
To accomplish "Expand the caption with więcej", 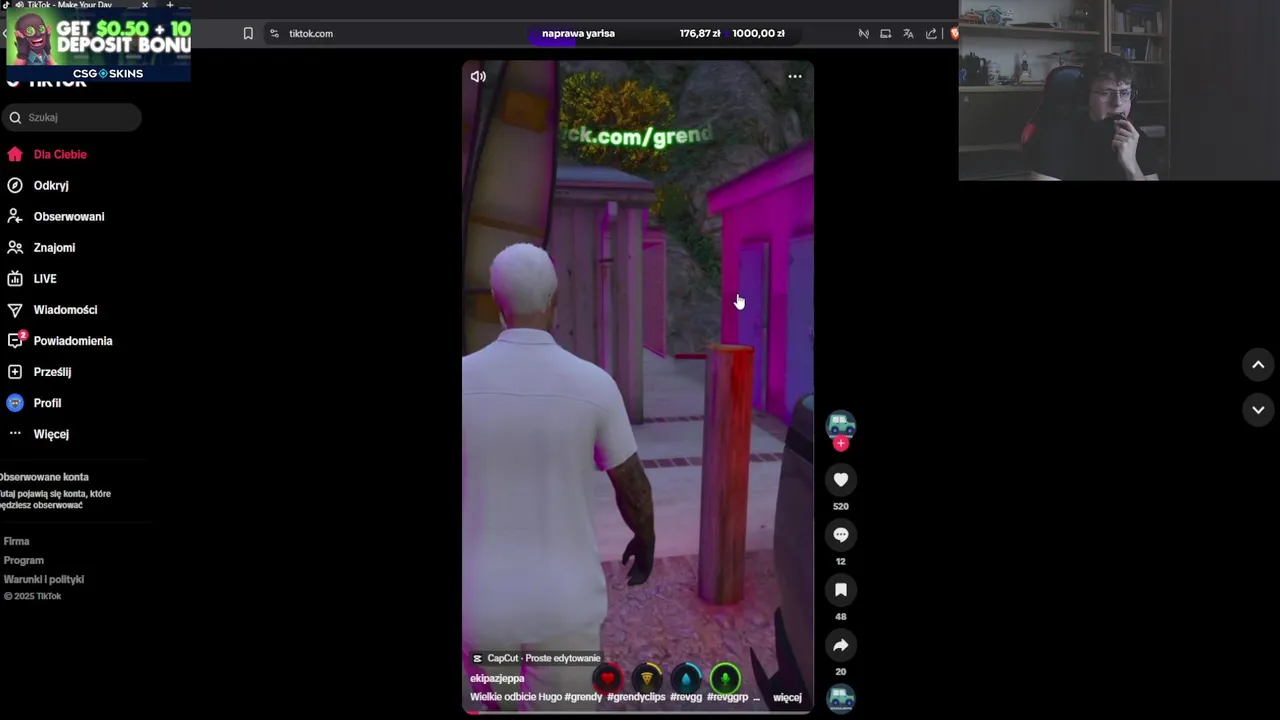I will pyautogui.click(x=787, y=697).
